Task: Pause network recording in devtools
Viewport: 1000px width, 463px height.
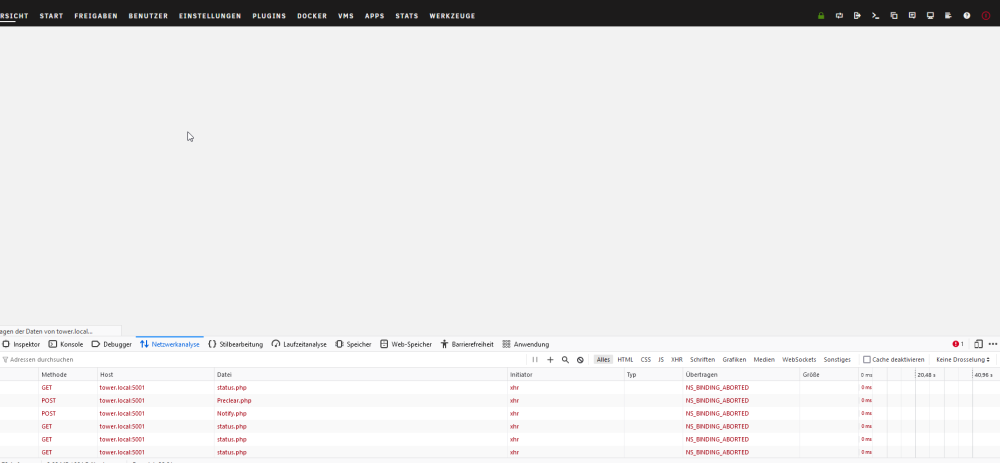Action: tap(535, 360)
